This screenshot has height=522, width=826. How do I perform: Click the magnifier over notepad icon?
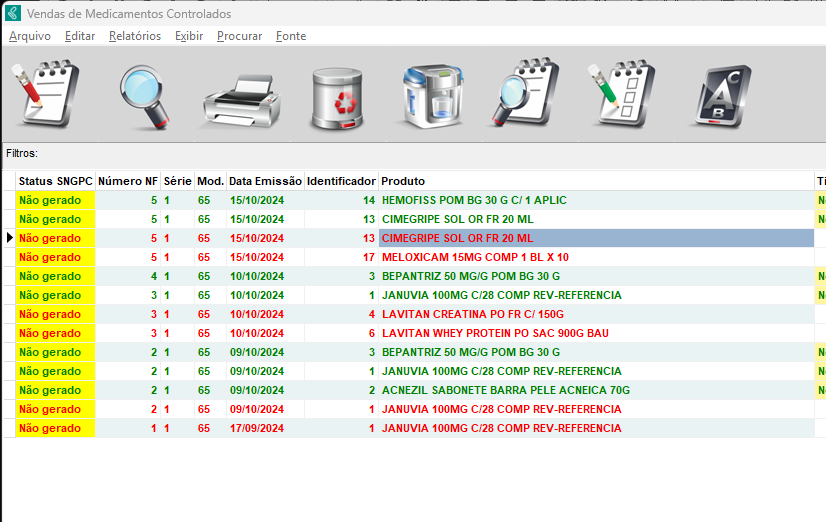pos(528,96)
